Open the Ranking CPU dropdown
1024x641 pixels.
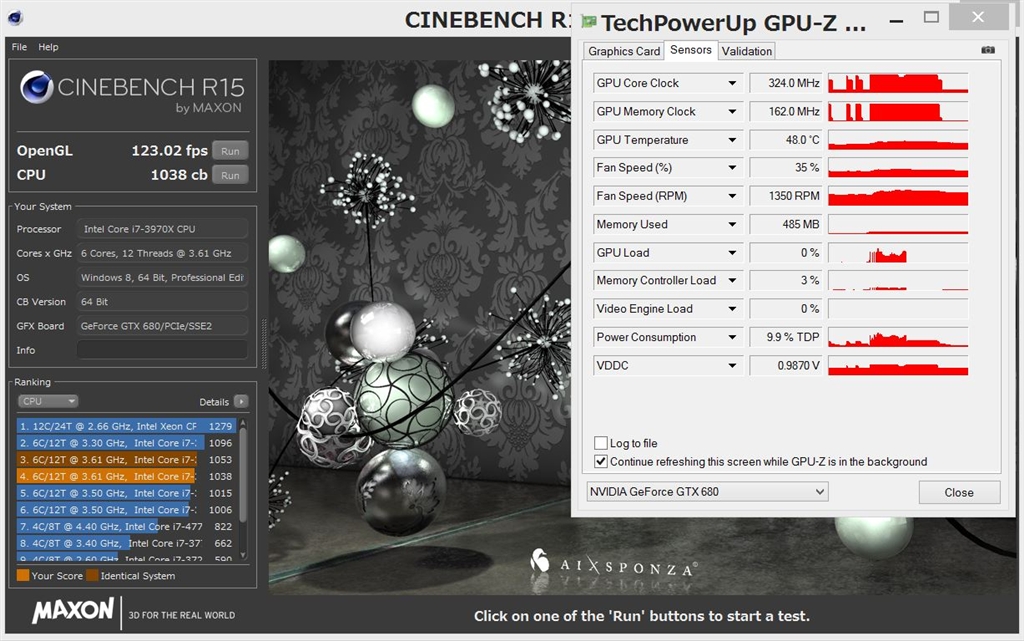tap(47, 401)
